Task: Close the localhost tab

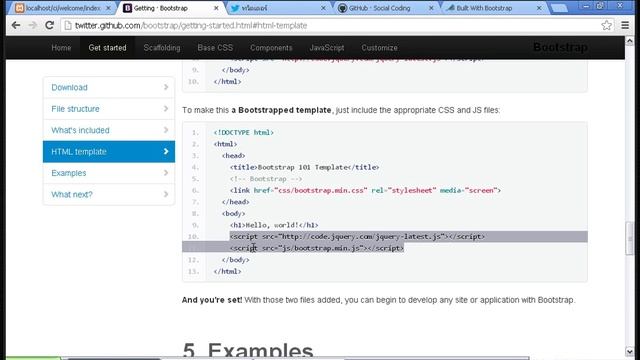Action: pos(108,8)
